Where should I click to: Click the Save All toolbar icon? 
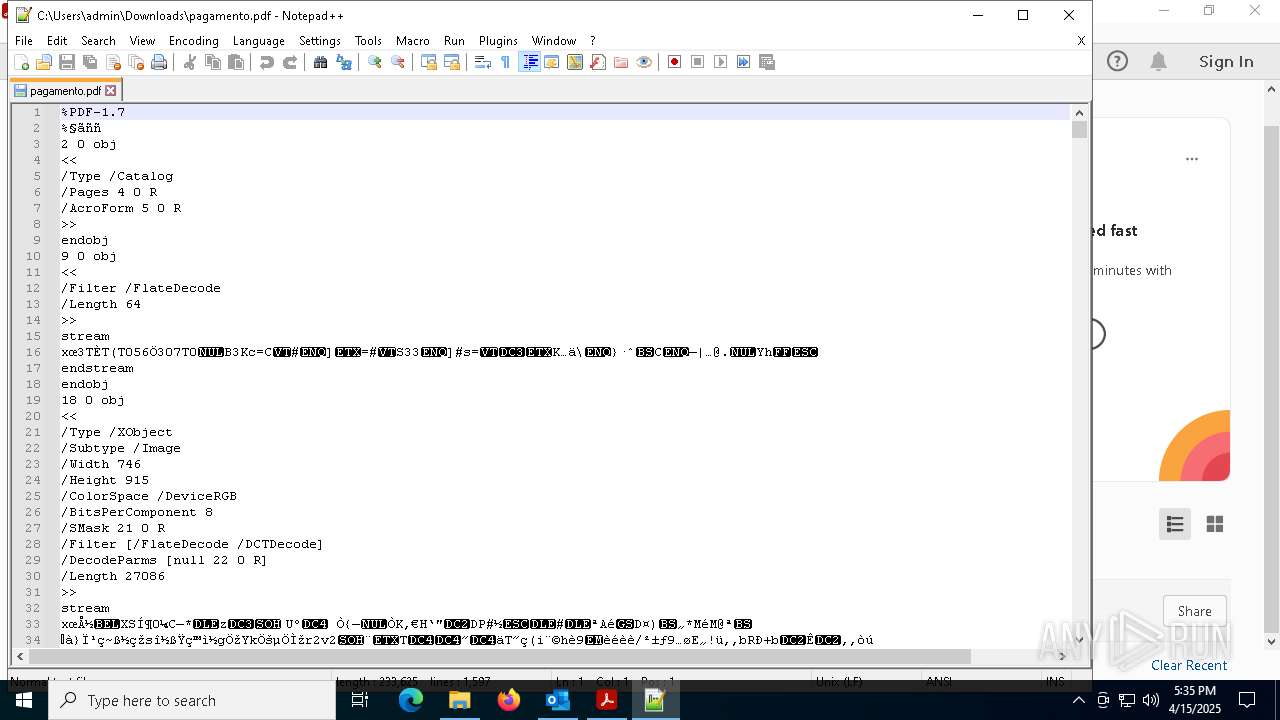90,62
